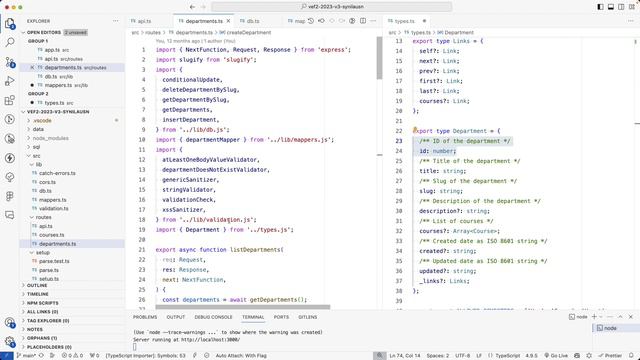Open the notifications bell in status bar
640x360 pixels.
(631, 356)
